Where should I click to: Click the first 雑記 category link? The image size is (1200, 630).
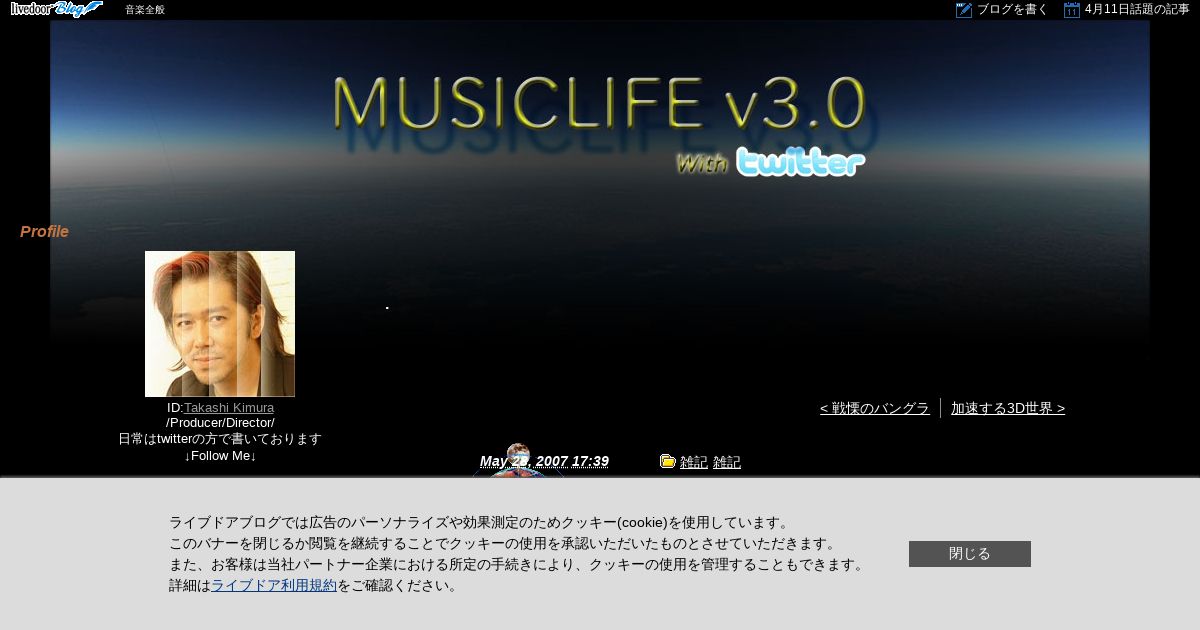point(694,462)
